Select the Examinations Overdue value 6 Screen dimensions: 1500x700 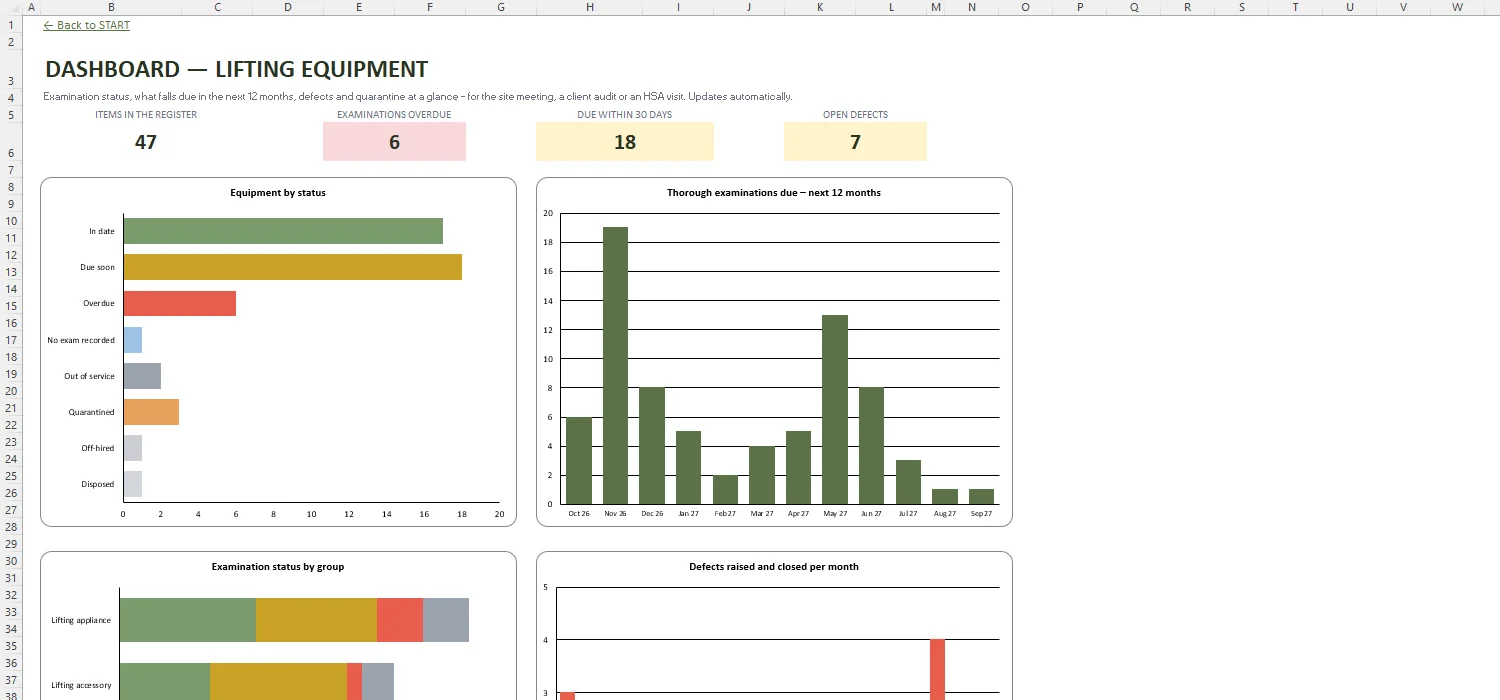pos(394,142)
